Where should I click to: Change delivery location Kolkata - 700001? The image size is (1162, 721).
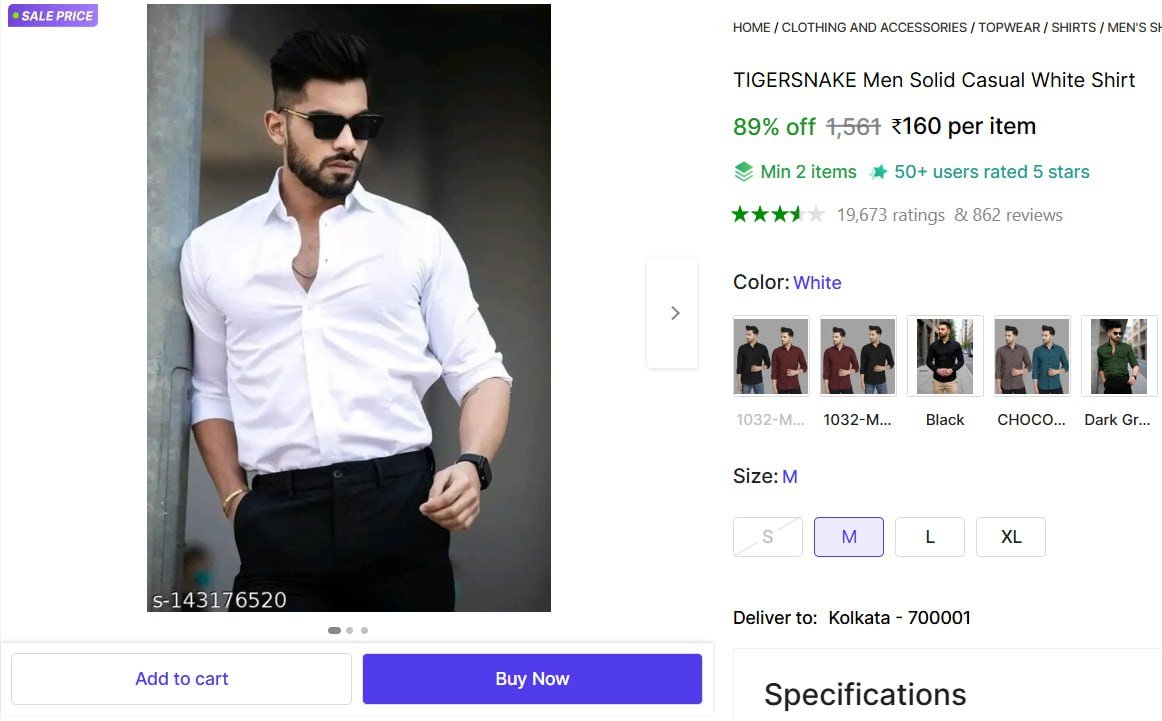pyautogui.click(x=899, y=618)
